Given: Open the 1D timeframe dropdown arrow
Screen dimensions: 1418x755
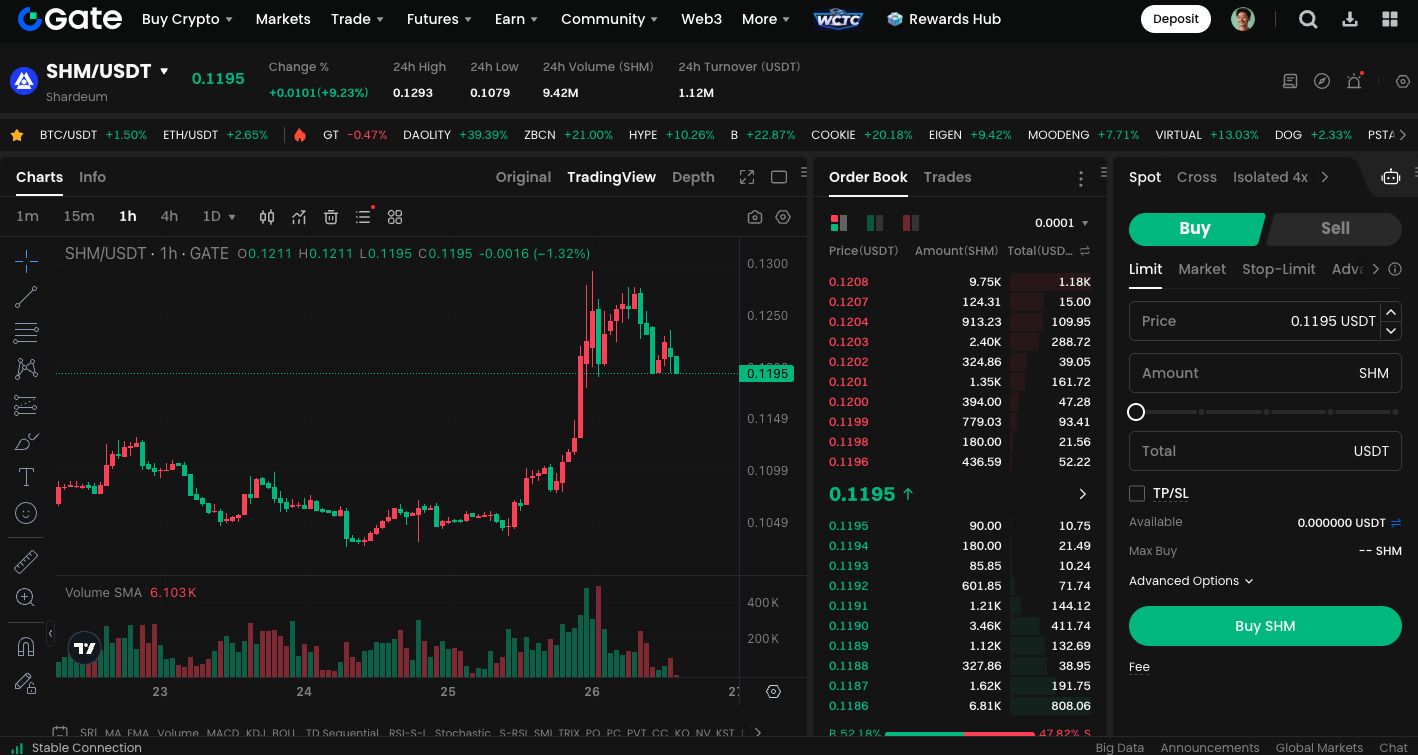Looking at the screenshot, I should coord(231,216).
